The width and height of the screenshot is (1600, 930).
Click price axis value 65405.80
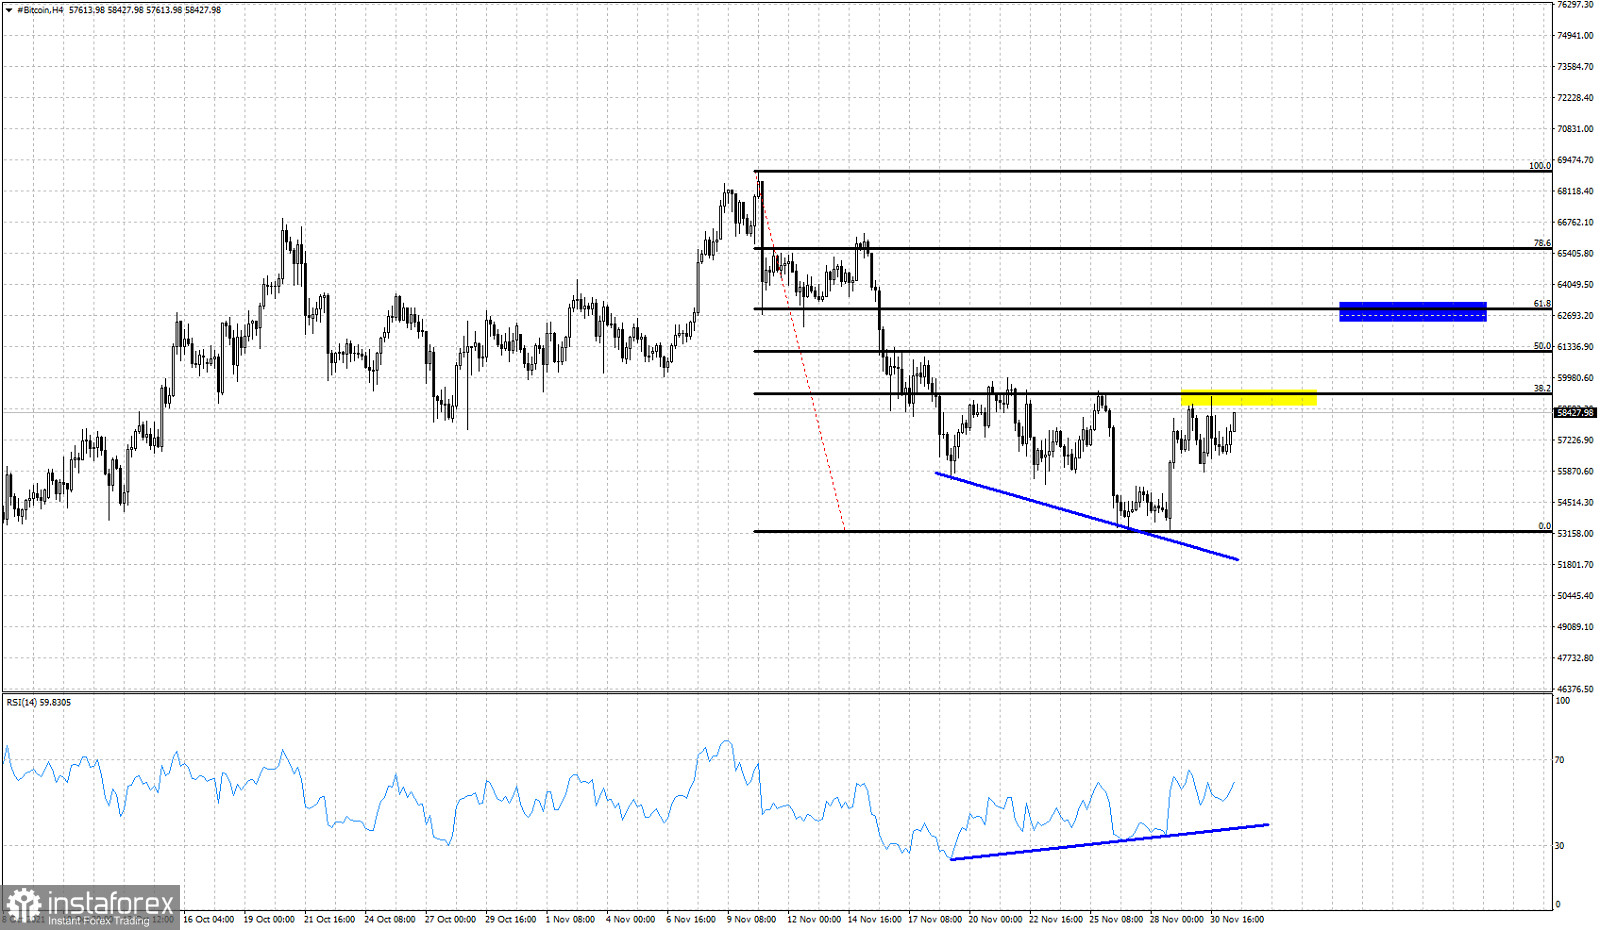[1575, 254]
